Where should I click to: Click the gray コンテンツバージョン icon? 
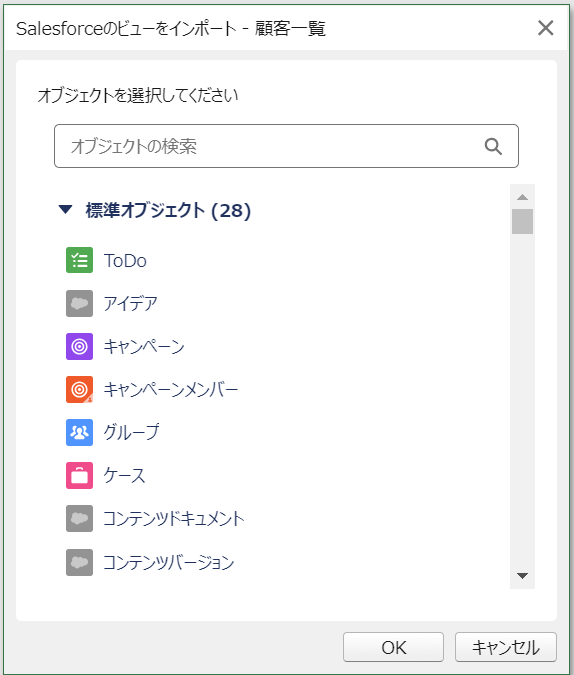pos(79,562)
